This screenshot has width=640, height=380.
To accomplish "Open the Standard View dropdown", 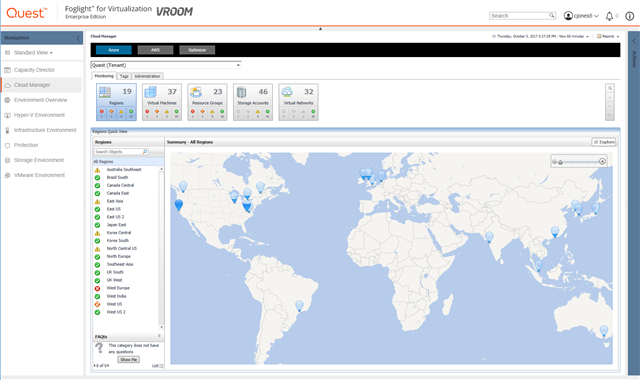I will (x=33, y=53).
